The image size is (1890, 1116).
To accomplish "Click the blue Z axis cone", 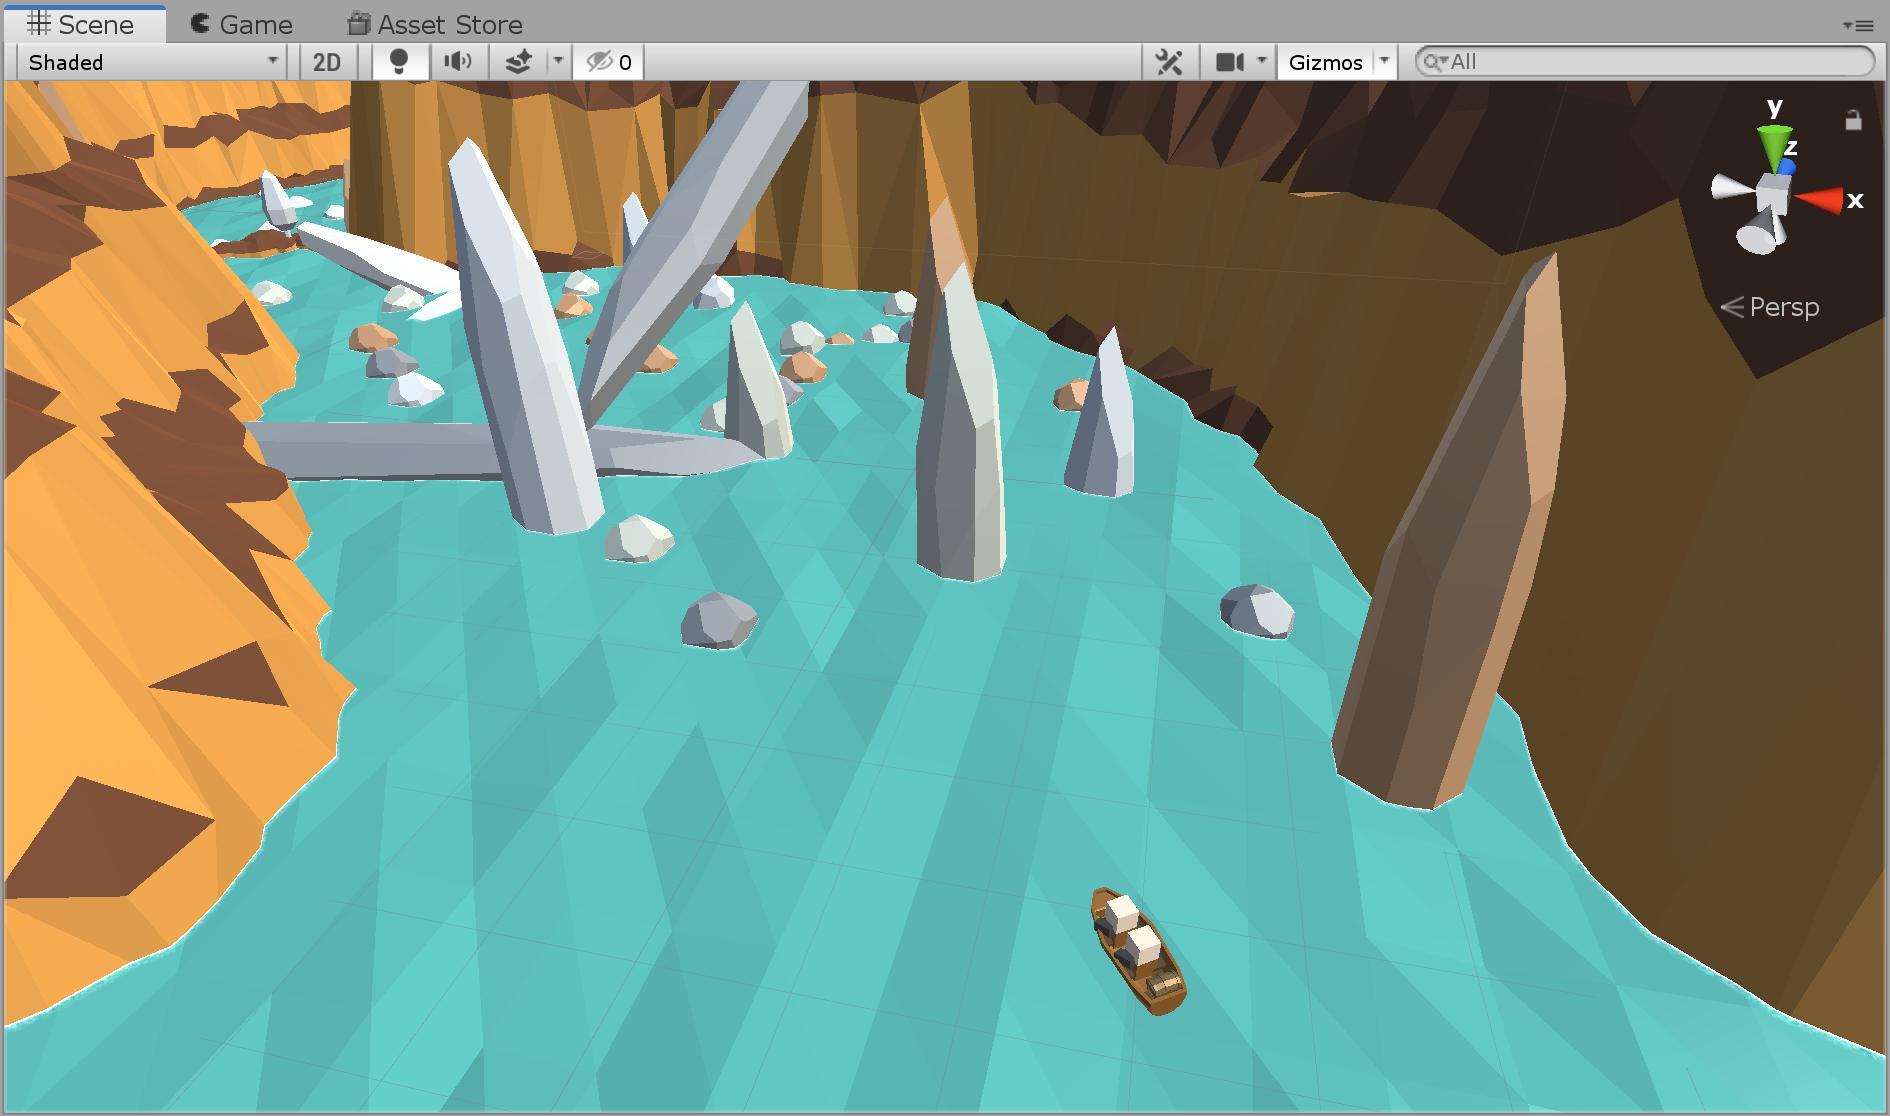I will coord(1786,168).
